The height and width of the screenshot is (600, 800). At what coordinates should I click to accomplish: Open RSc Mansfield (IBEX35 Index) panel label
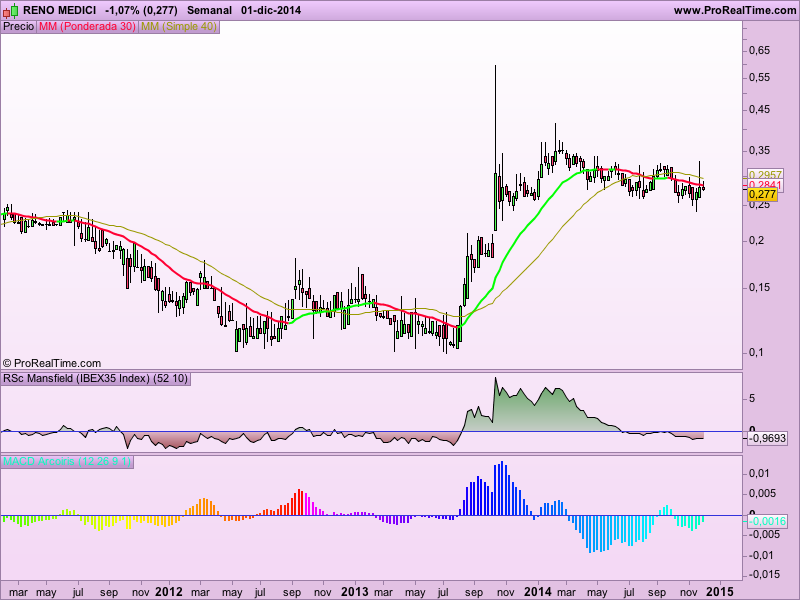pos(96,379)
